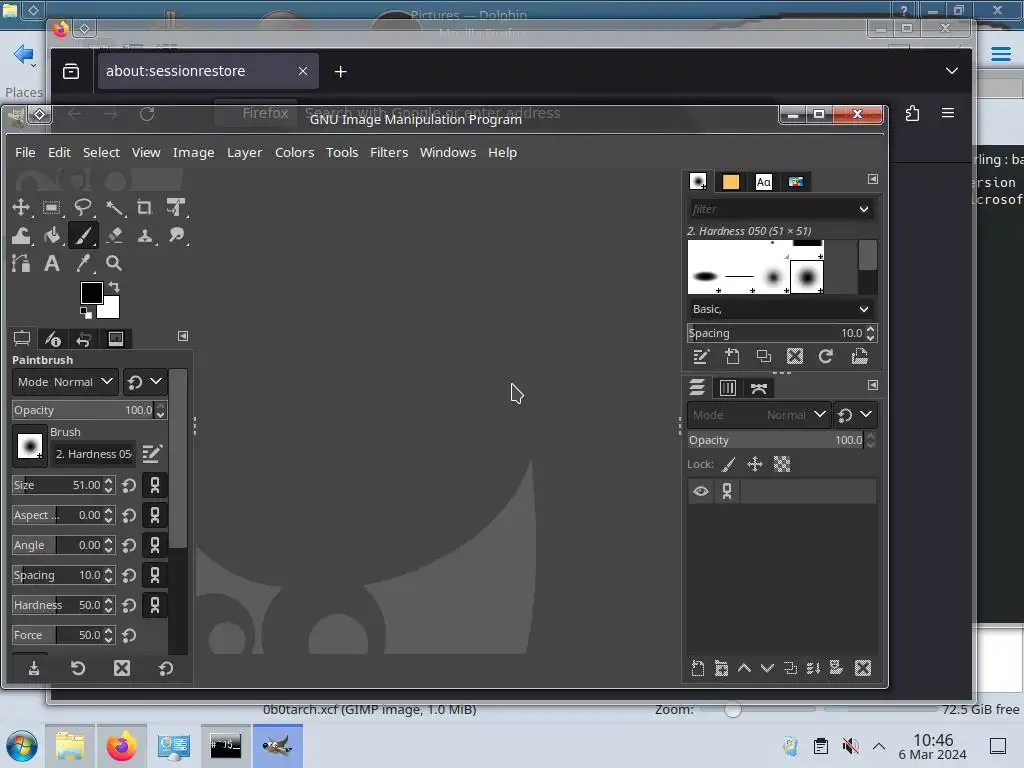Image resolution: width=1024 pixels, height=768 pixels.
Task: Select the Paths tool
Action: [x=21, y=264]
